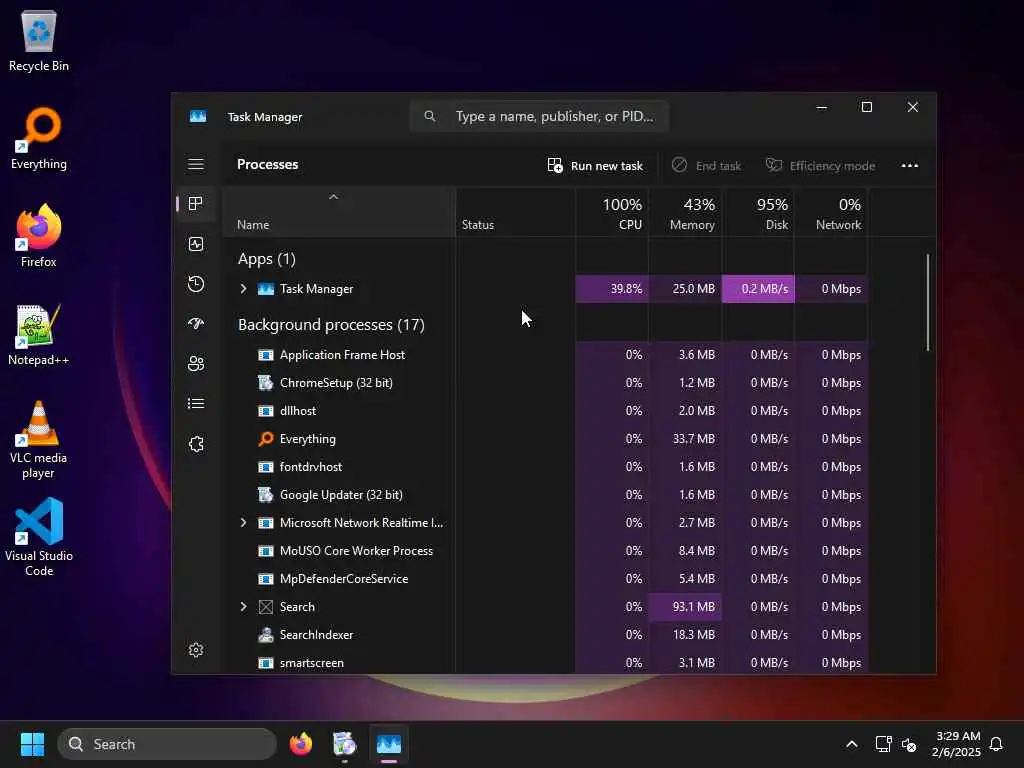Viewport: 1024px width, 768px height.
Task: Click the 39.8% CPU cell for Task Manager
Action: tap(612, 289)
